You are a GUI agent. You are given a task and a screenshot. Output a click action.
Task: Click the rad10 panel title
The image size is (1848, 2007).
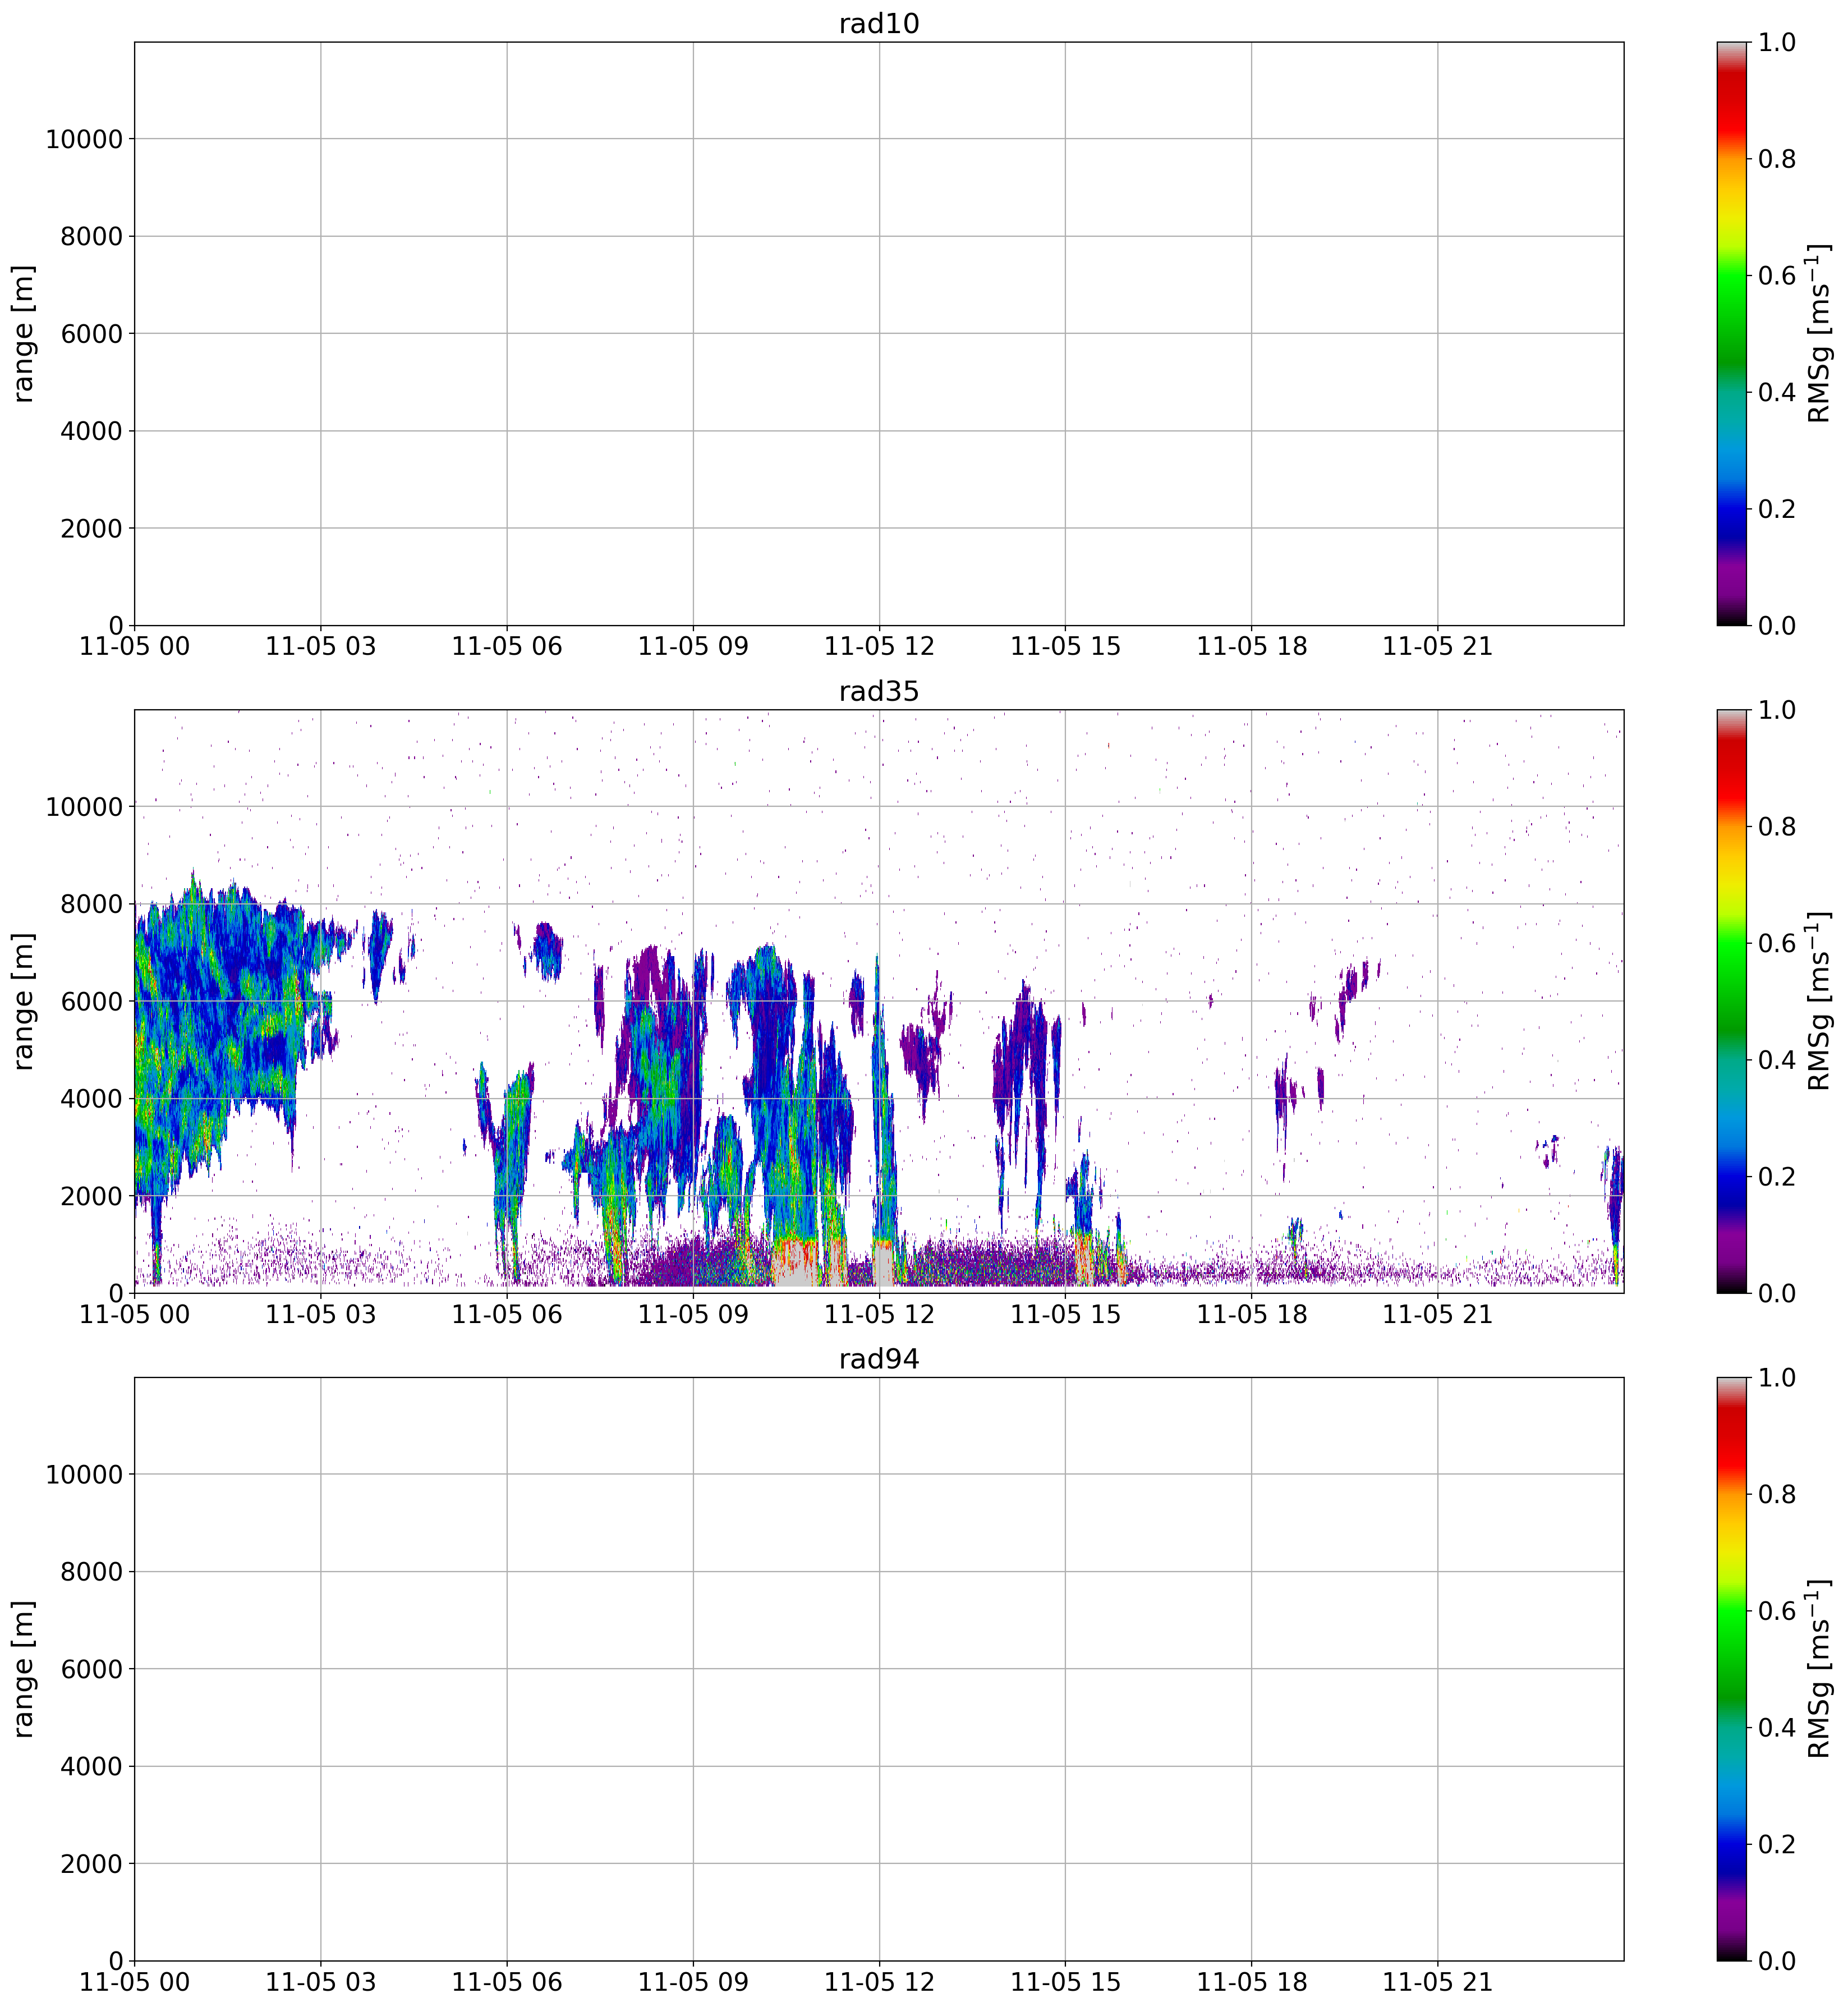(878, 24)
